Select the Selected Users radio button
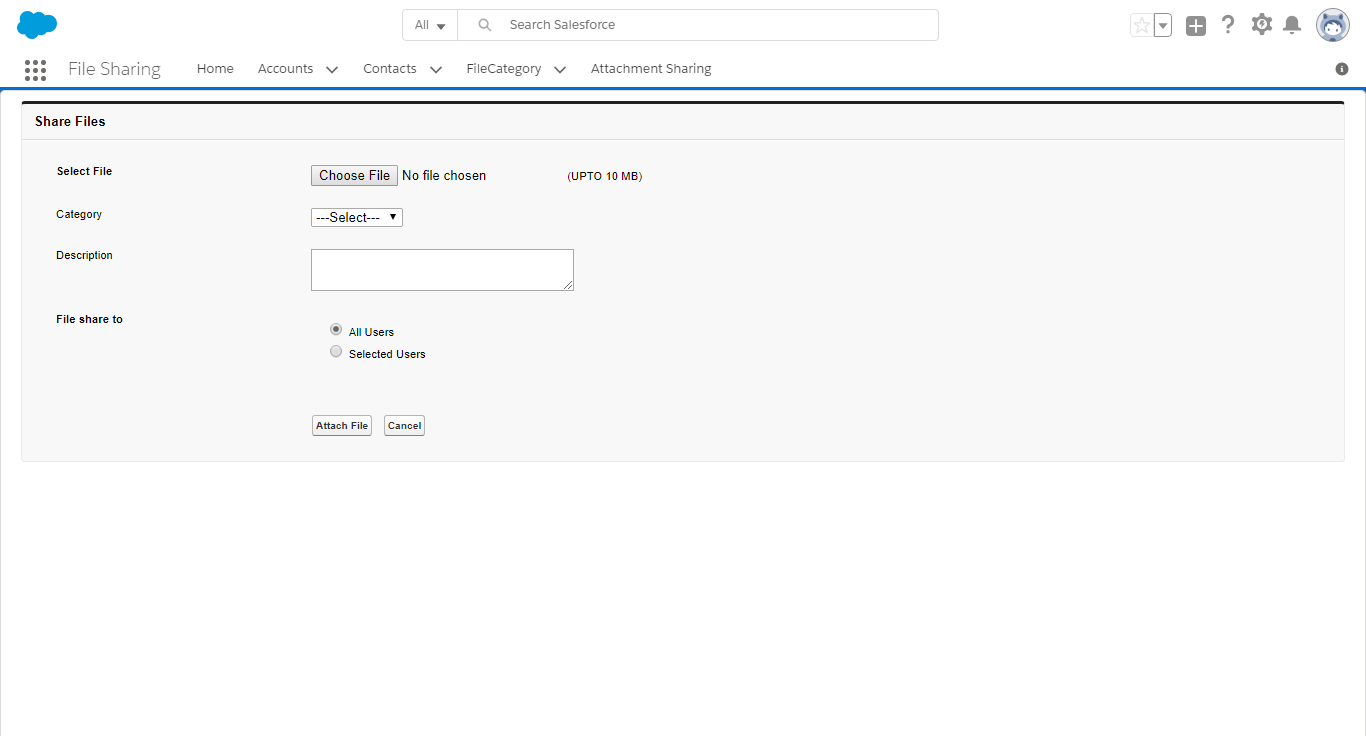This screenshot has height=736, width=1366. [x=336, y=352]
